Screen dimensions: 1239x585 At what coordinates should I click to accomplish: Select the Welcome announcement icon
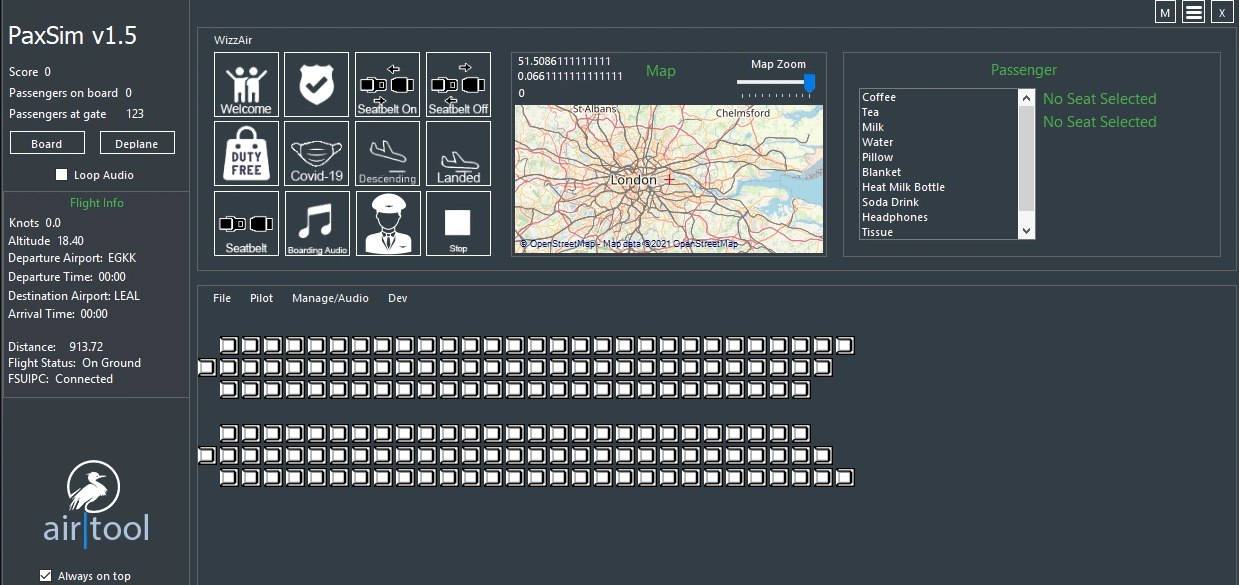pyautogui.click(x=246, y=83)
